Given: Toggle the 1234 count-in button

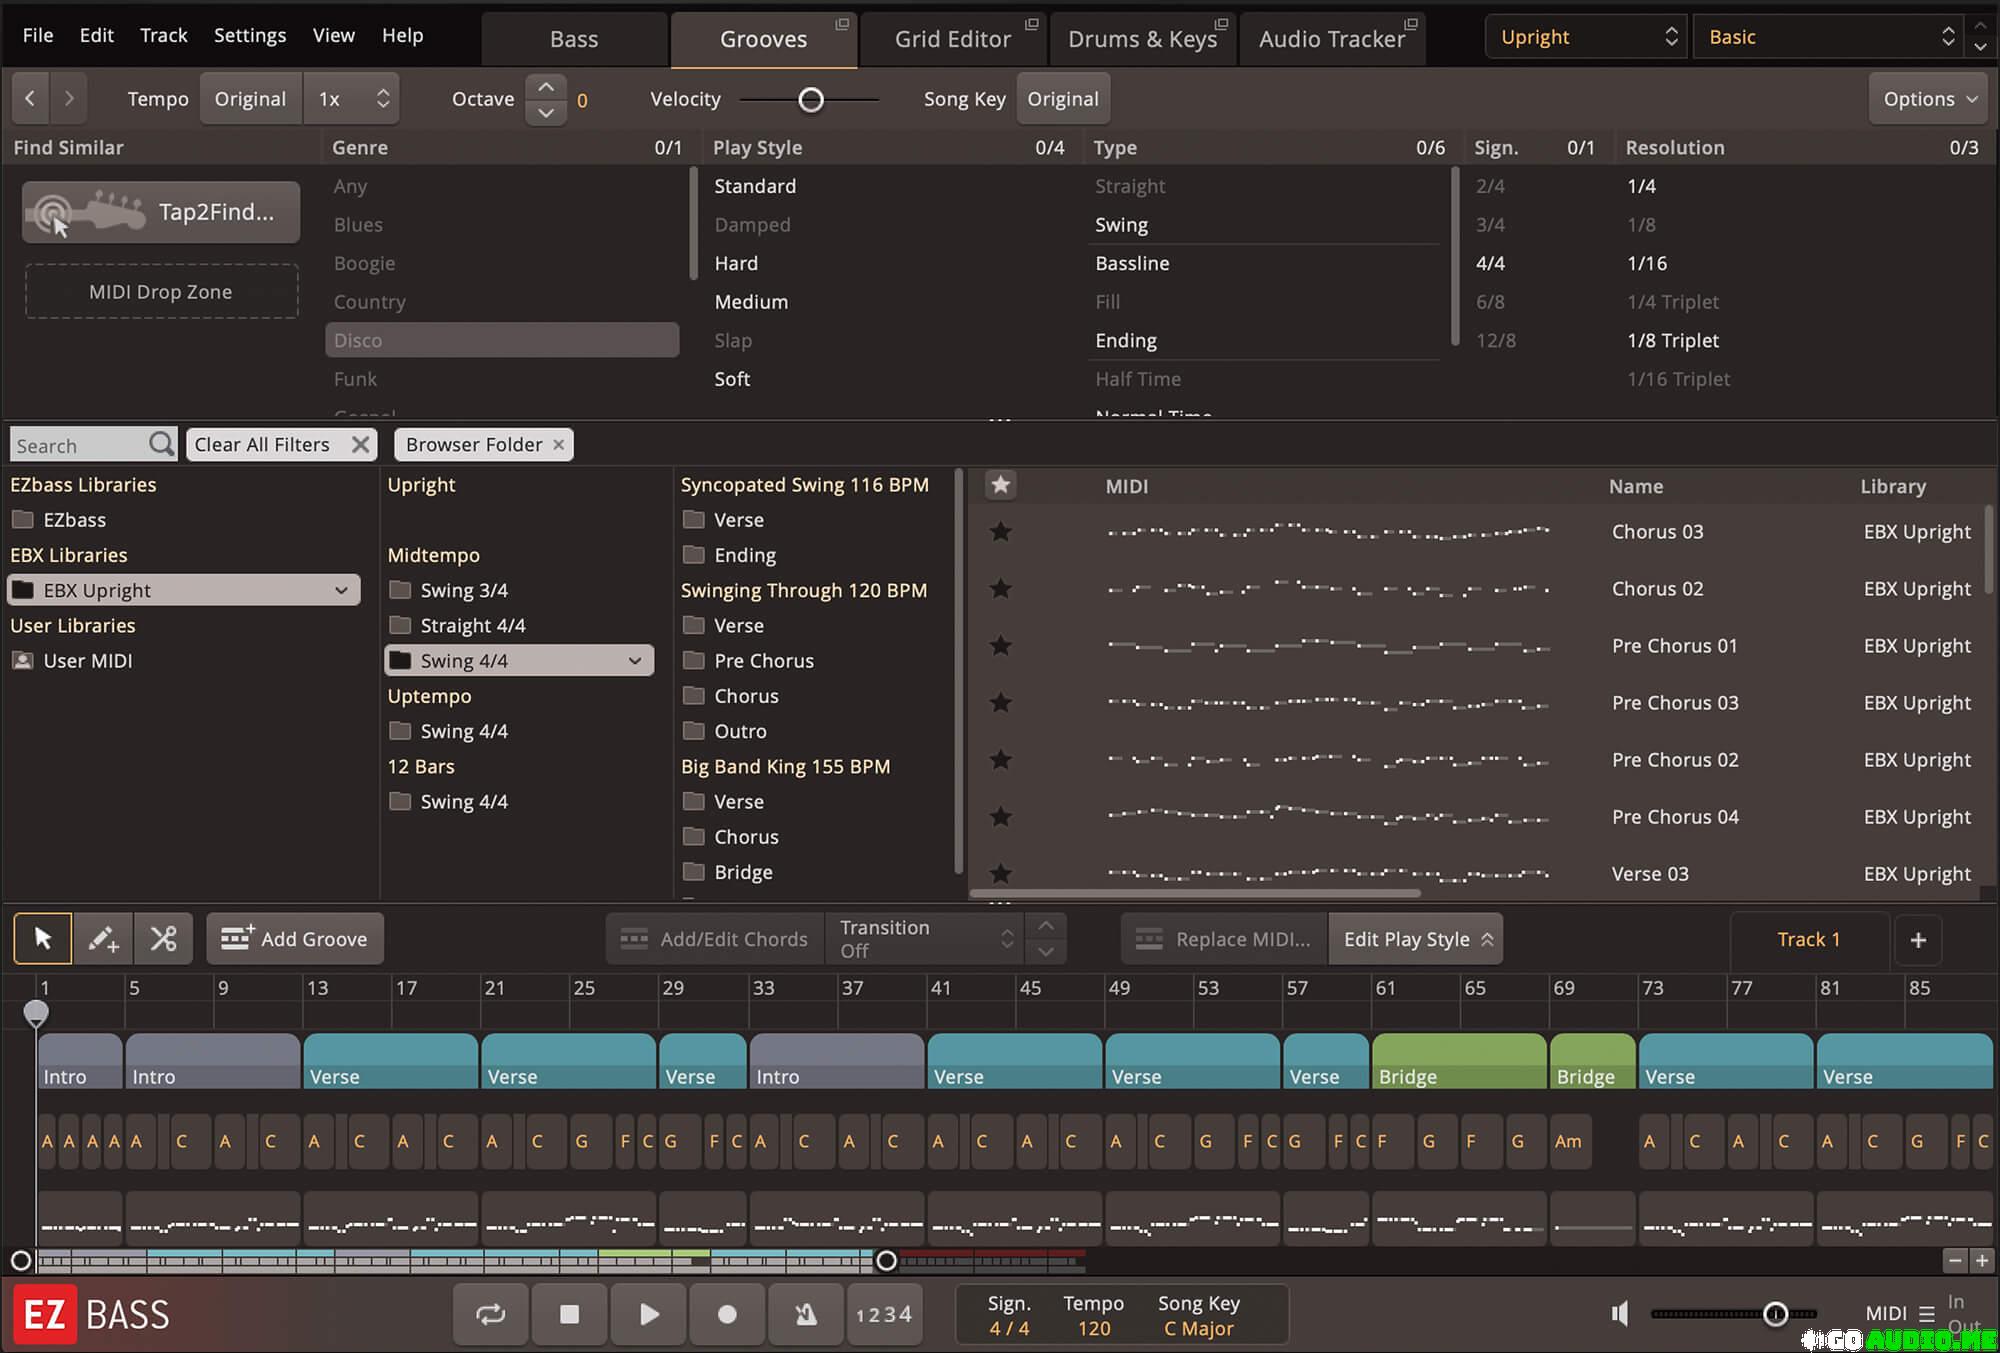Looking at the screenshot, I should click(884, 1314).
